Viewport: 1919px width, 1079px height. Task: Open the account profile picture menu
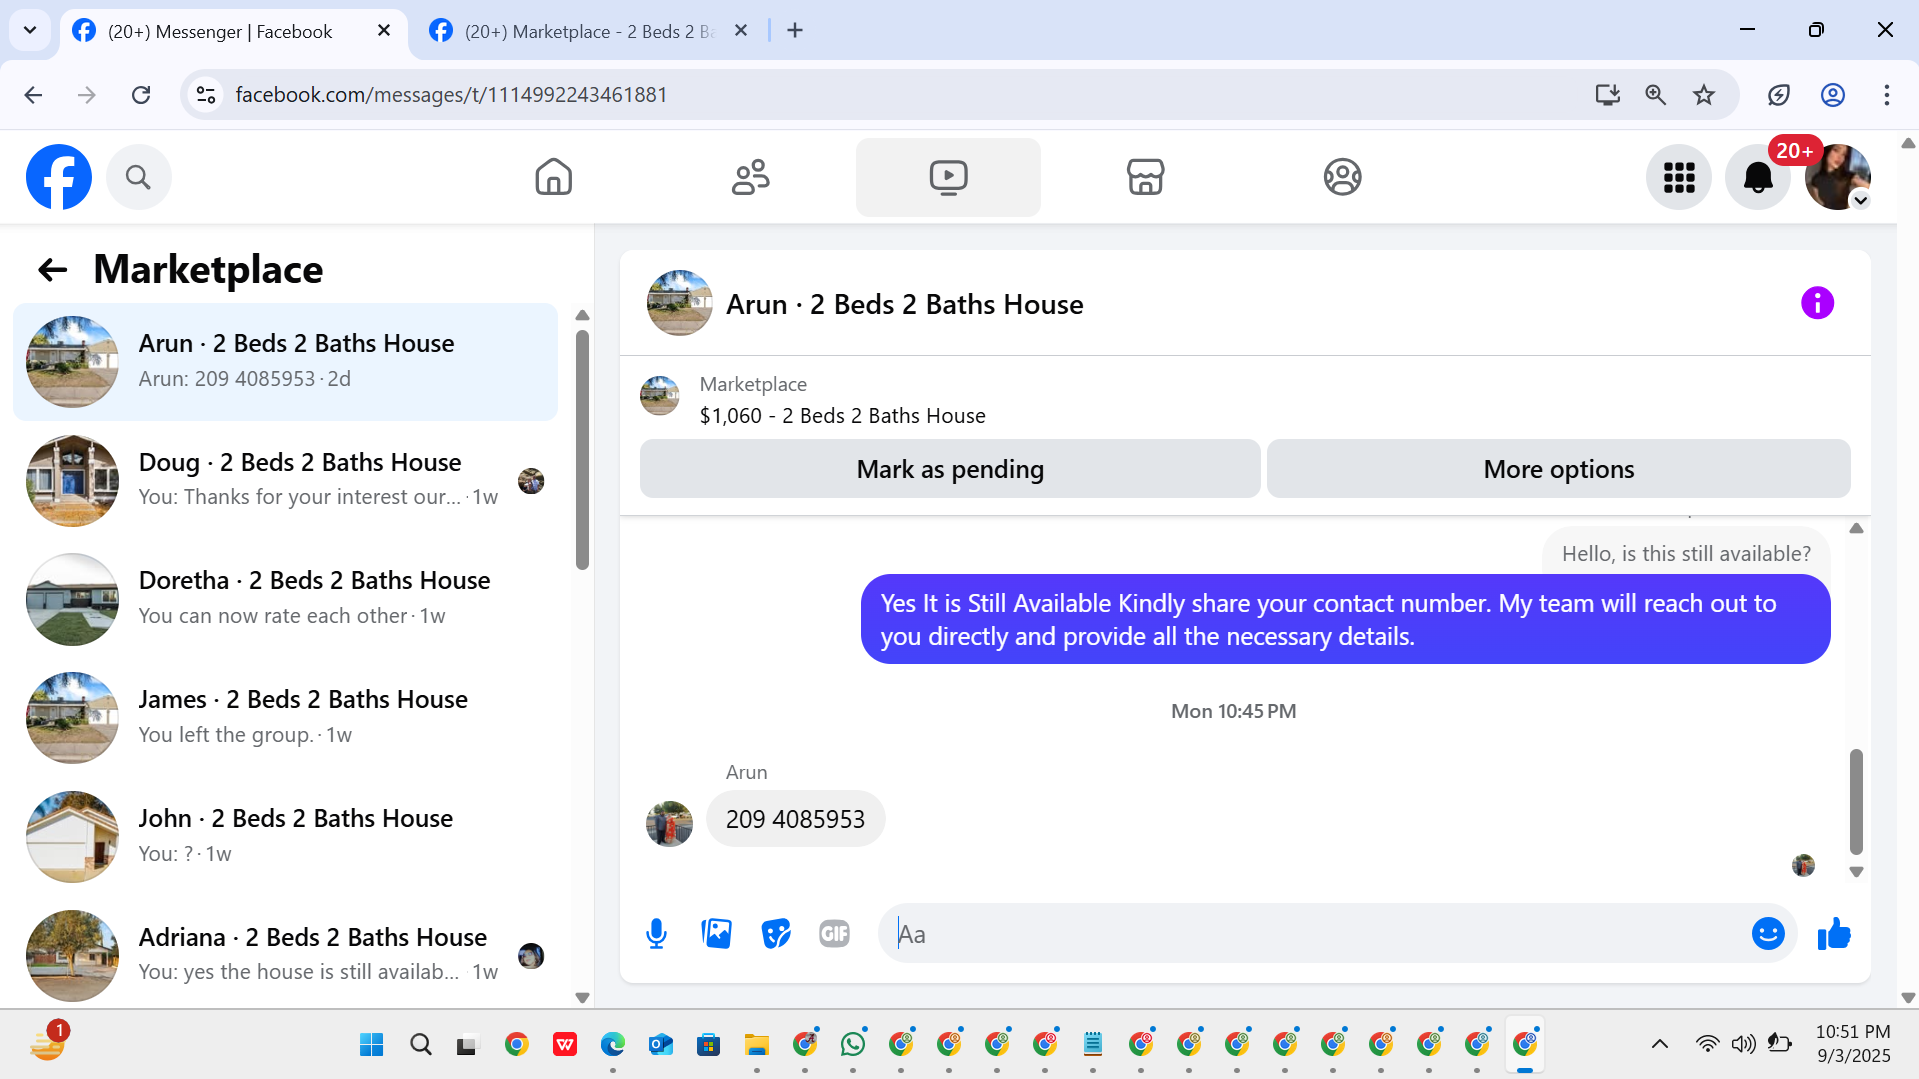[x=1838, y=177]
